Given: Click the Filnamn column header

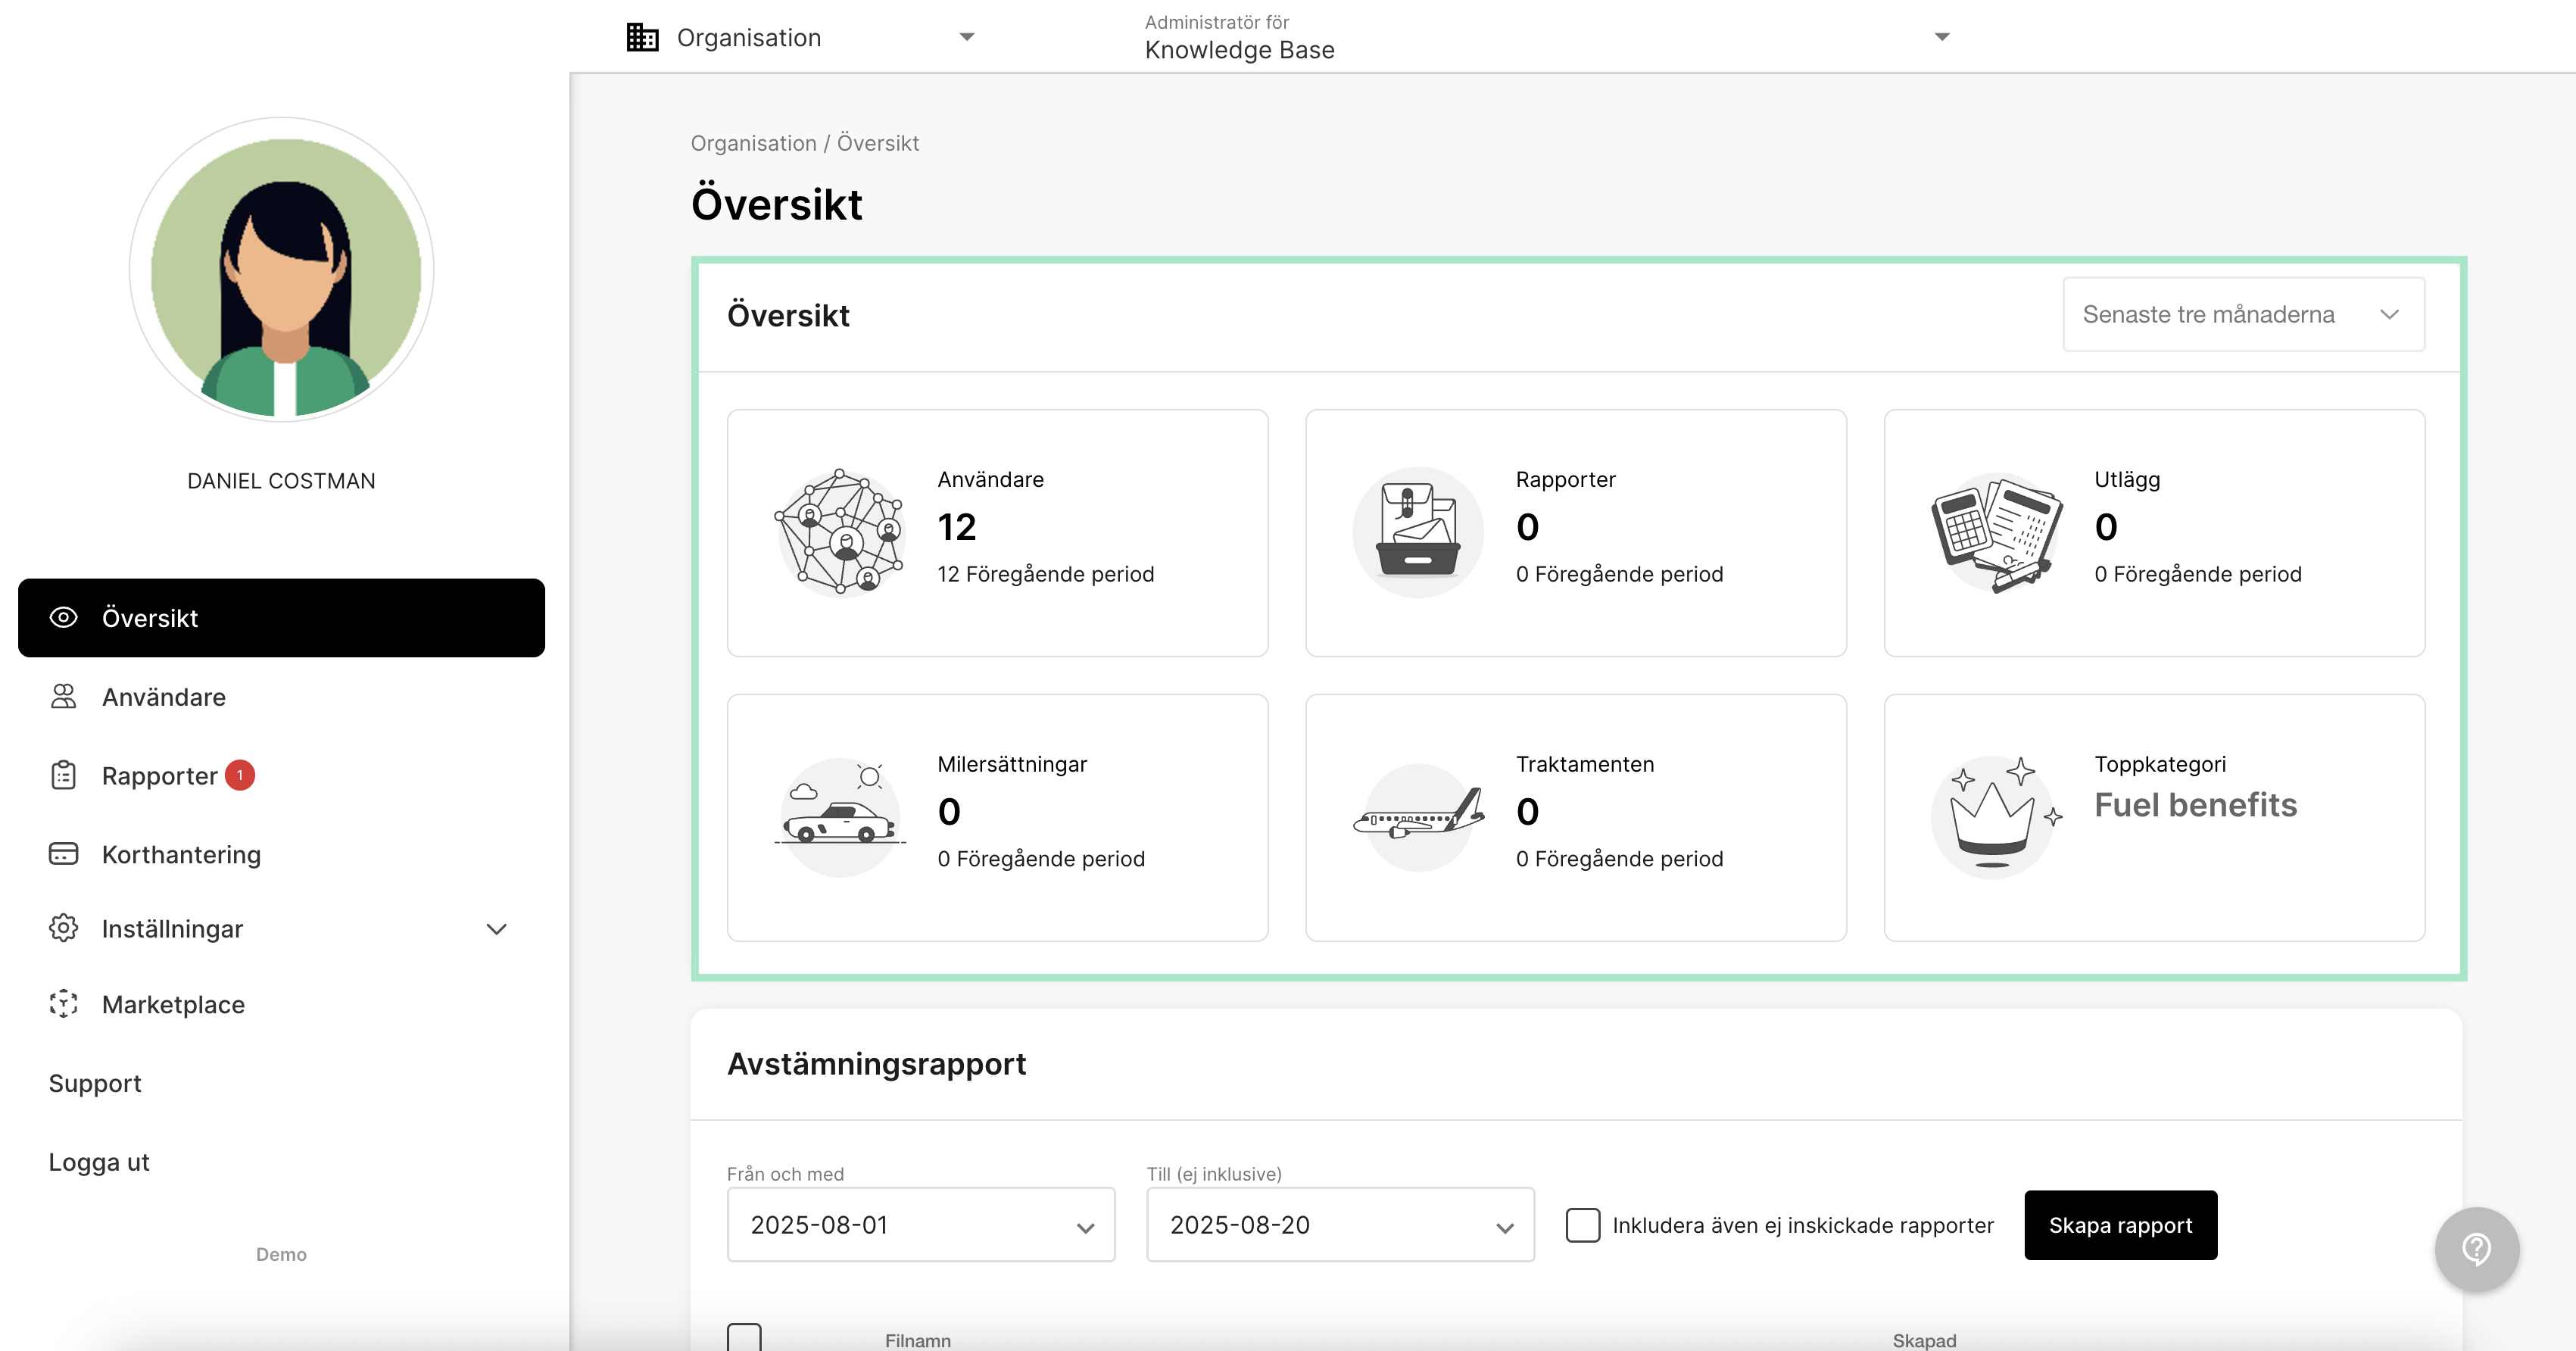Looking at the screenshot, I should coord(918,1340).
